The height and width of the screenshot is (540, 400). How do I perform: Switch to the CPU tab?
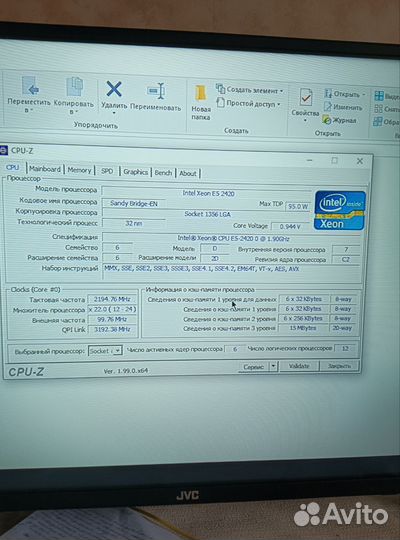(12, 167)
